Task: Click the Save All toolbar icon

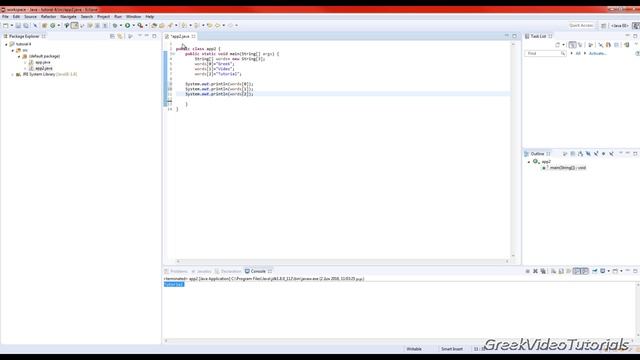Action: click(x=26, y=25)
